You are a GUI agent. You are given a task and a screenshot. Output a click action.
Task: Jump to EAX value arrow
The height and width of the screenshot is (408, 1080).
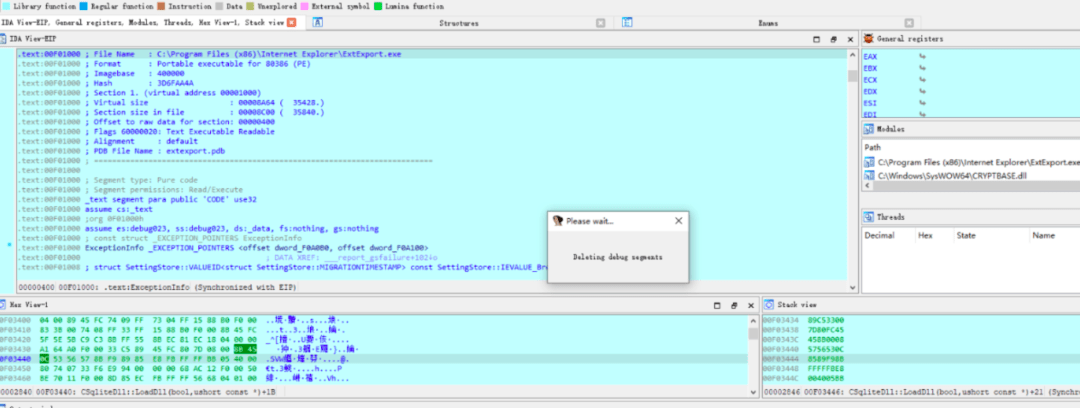922,57
